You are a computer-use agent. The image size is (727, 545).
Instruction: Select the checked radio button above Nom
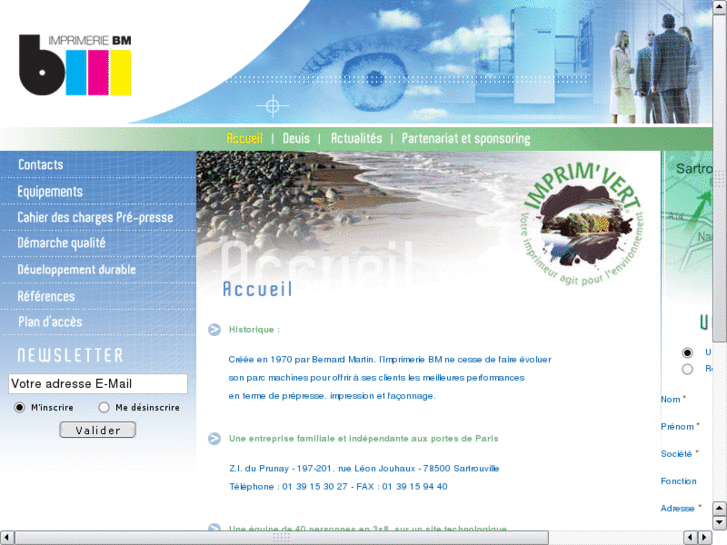click(687, 353)
